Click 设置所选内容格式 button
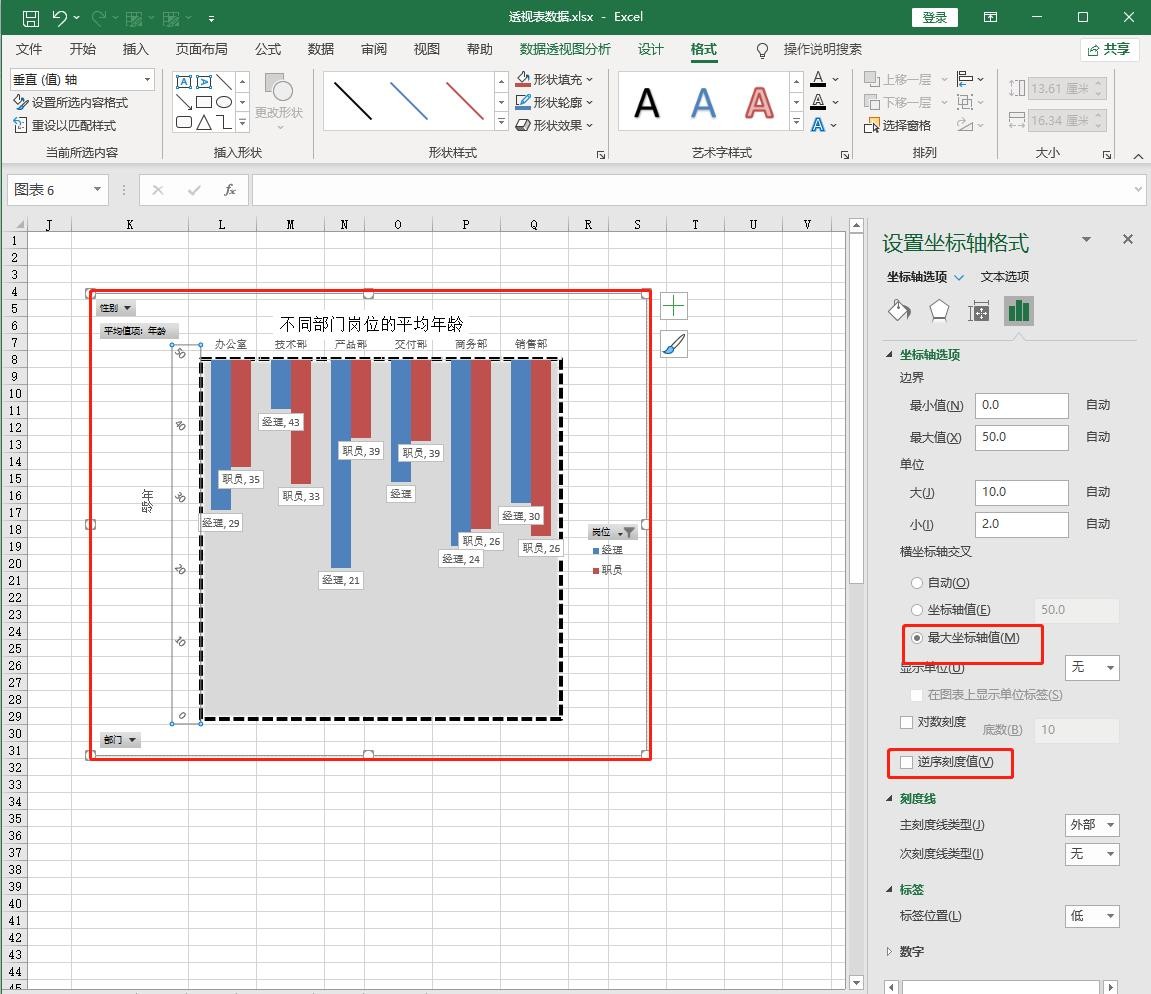Screen dimensions: 1151x994 point(71,102)
